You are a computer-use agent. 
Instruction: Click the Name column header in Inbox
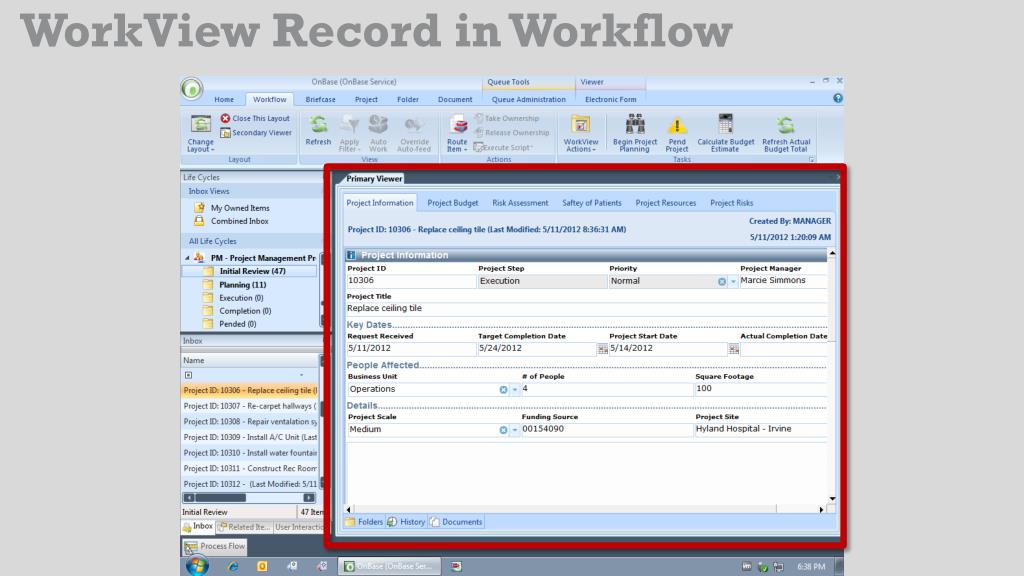pyautogui.click(x=250, y=360)
